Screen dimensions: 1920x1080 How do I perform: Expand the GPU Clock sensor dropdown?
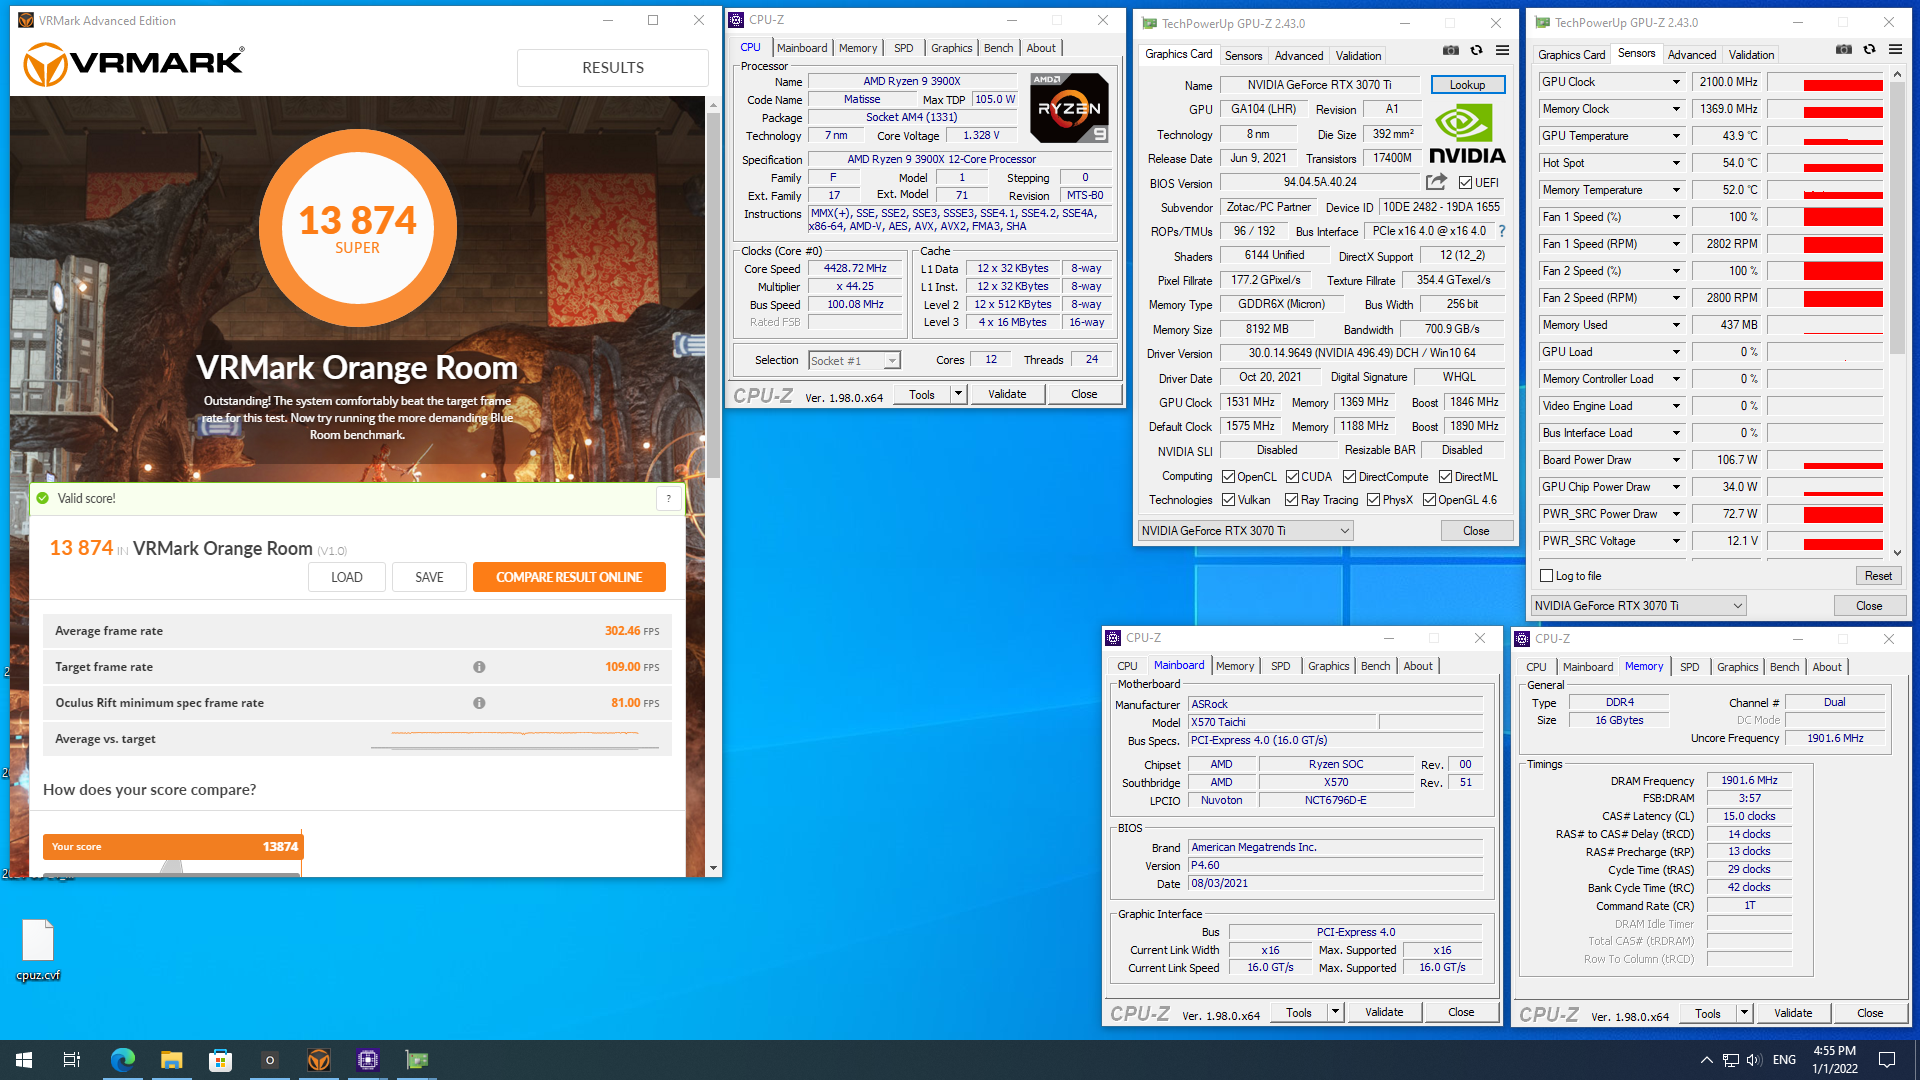1676,82
